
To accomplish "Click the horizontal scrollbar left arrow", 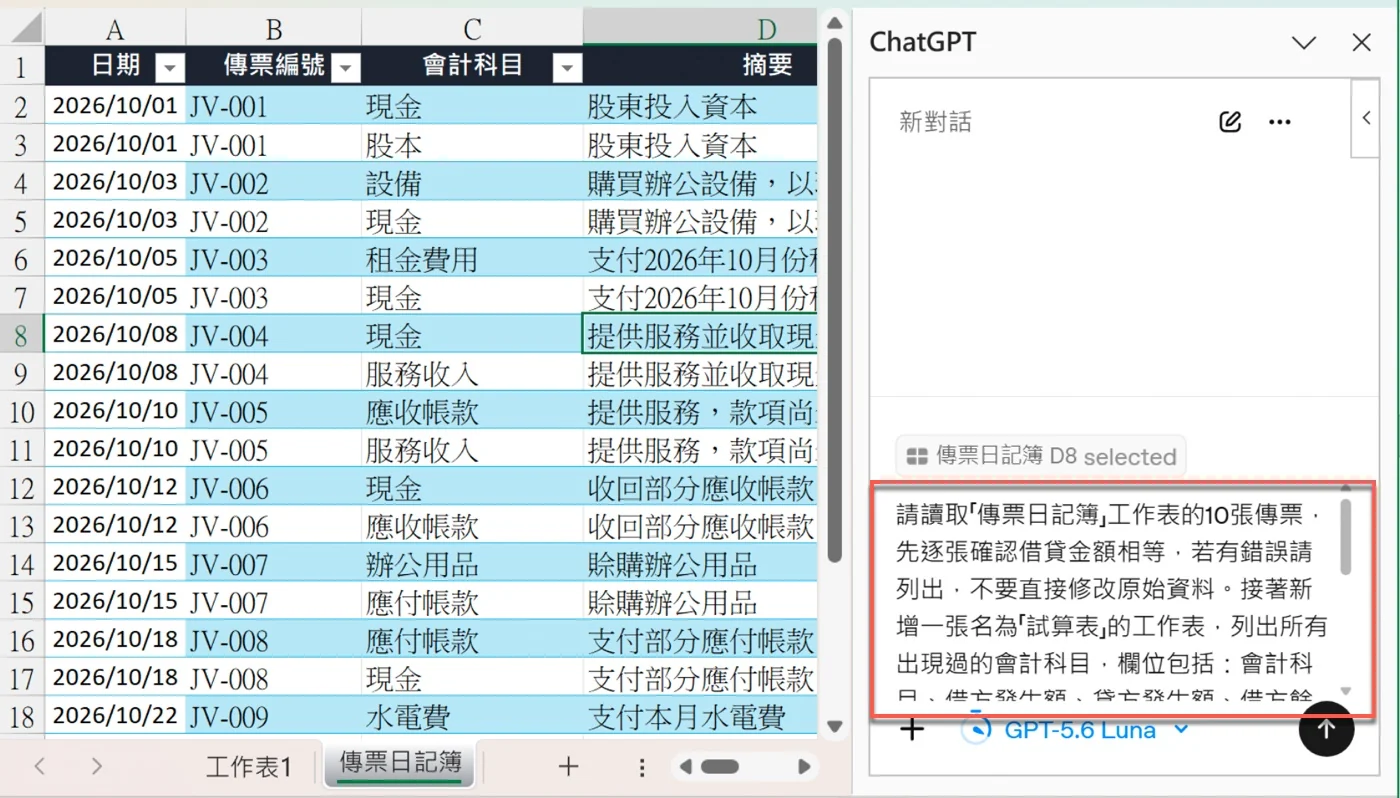I will click(685, 767).
